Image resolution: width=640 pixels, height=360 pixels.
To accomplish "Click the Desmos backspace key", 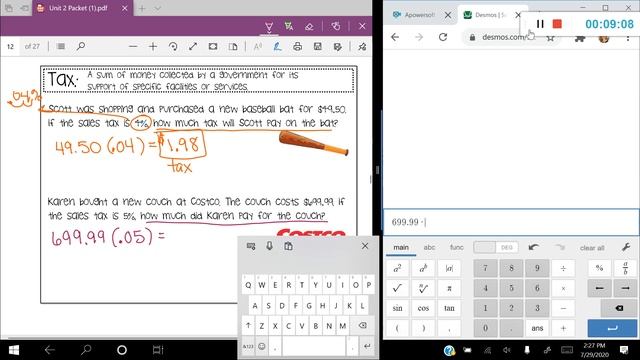I will click(619, 308).
